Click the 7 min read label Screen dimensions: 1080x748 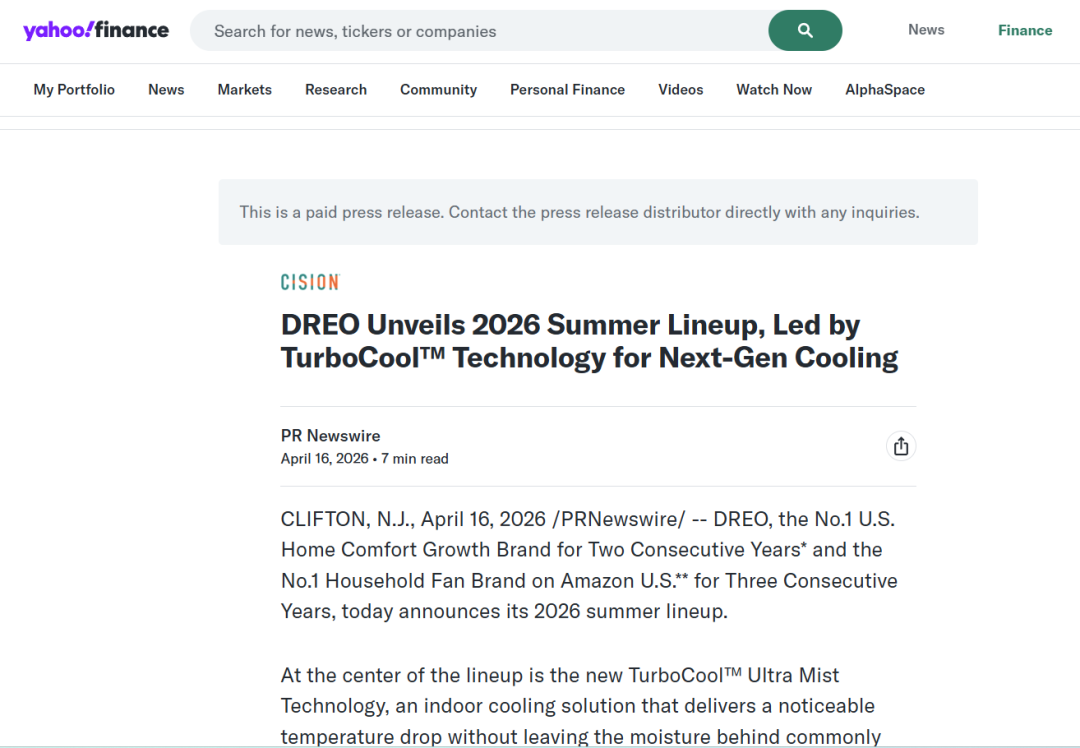pos(415,459)
